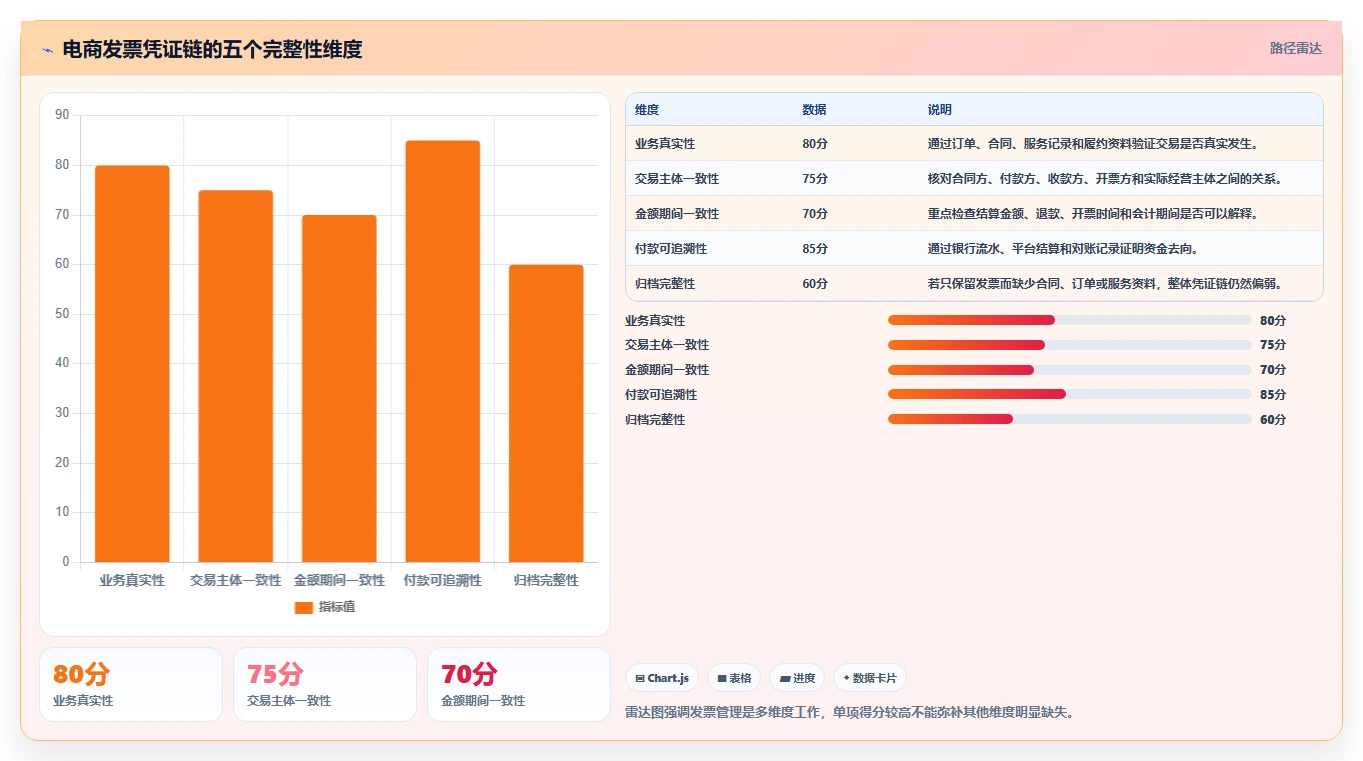Click the 归档完整性 progress bar at 60分

1070,419
